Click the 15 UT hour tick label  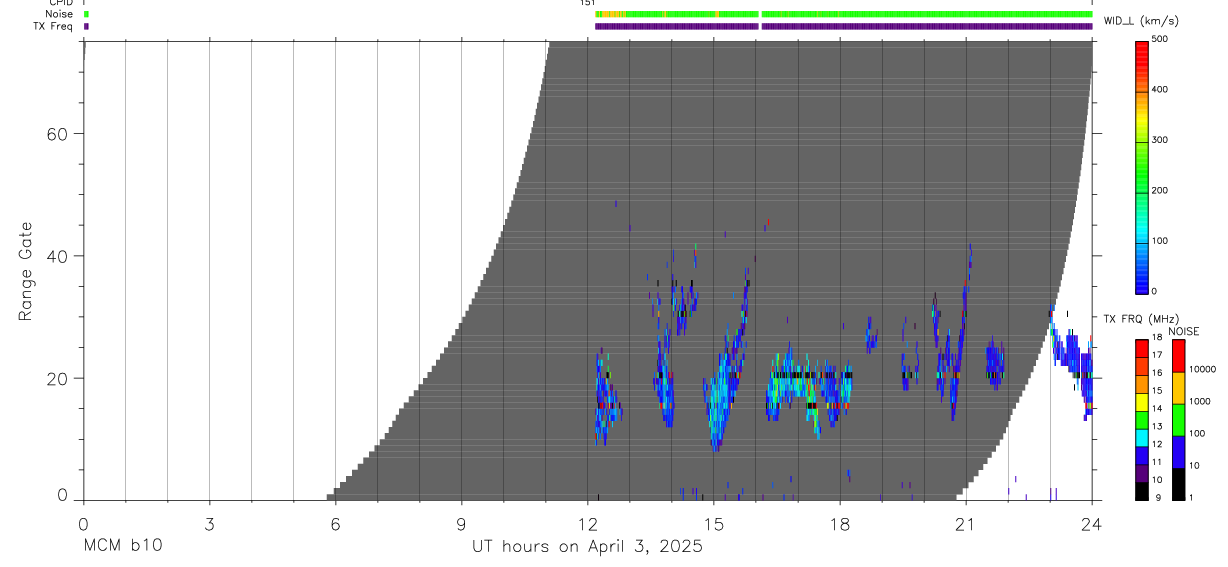713,523
